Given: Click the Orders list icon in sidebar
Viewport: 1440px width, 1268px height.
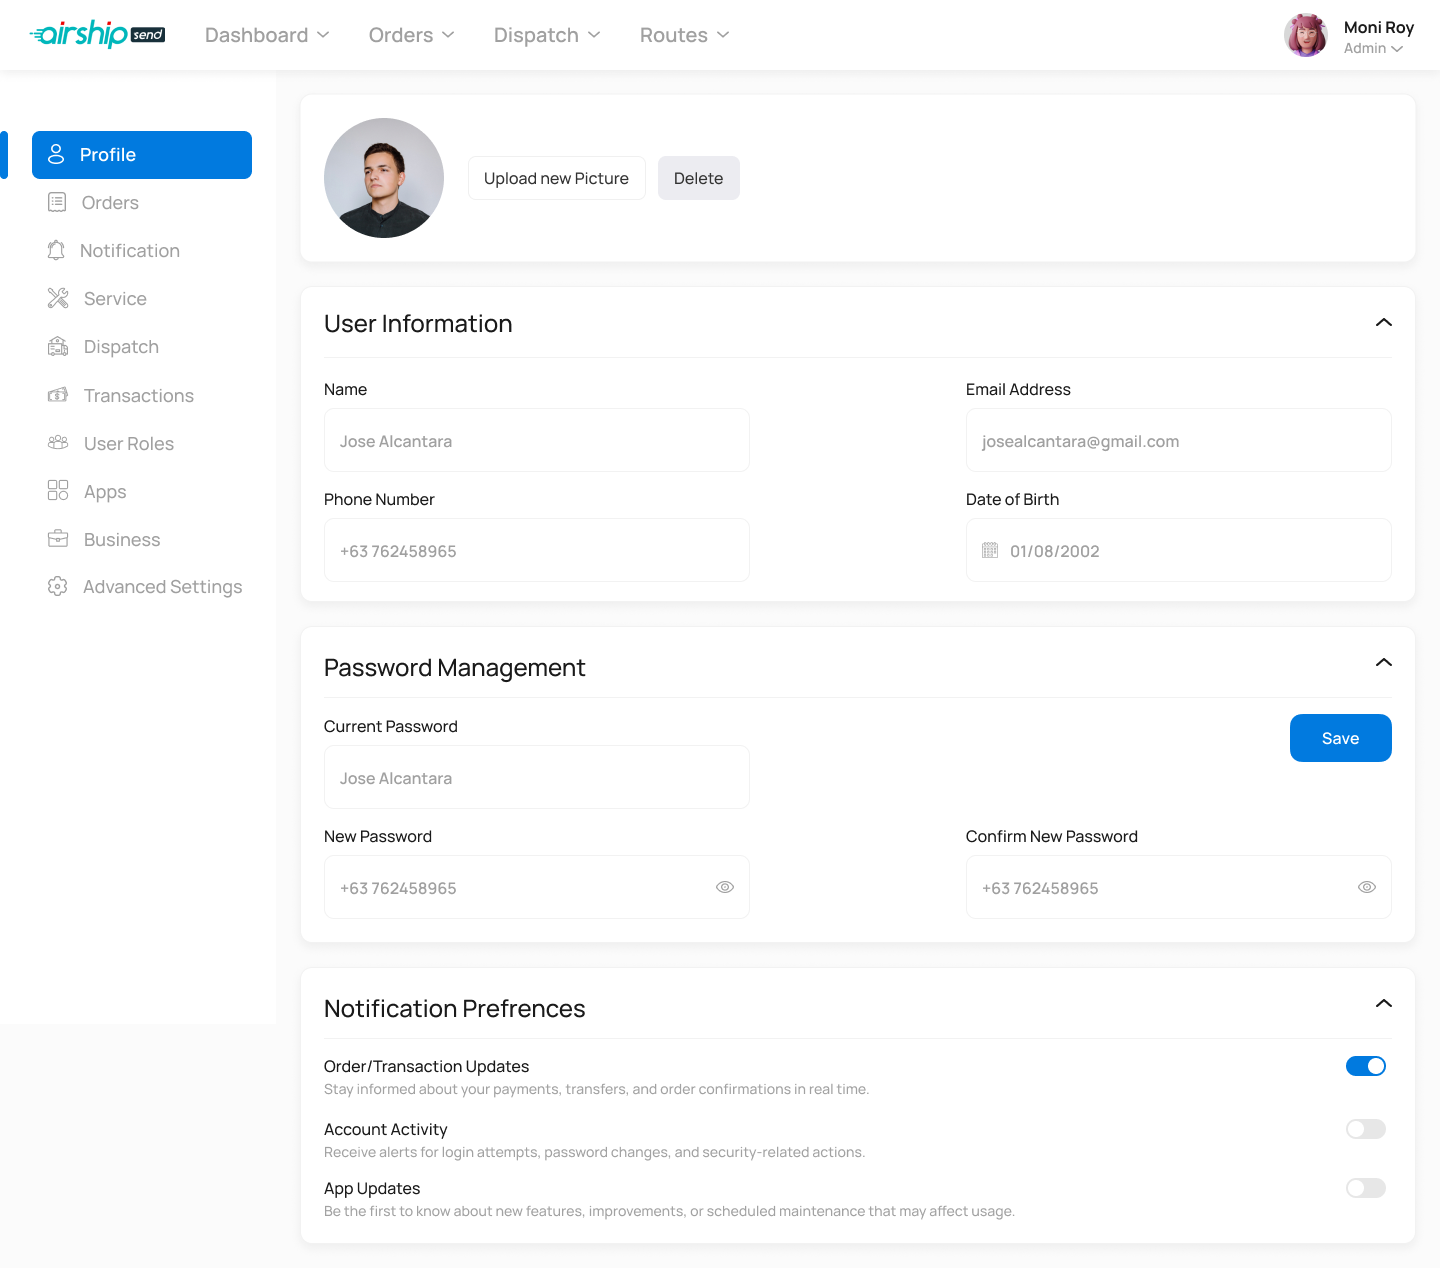Looking at the screenshot, I should 57,202.
